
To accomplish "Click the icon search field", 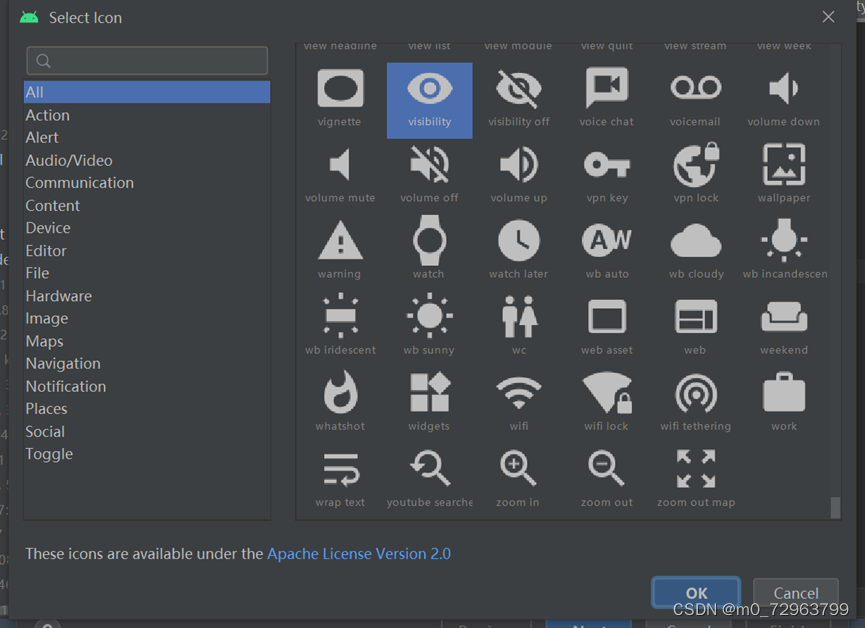I will [146, 60].
